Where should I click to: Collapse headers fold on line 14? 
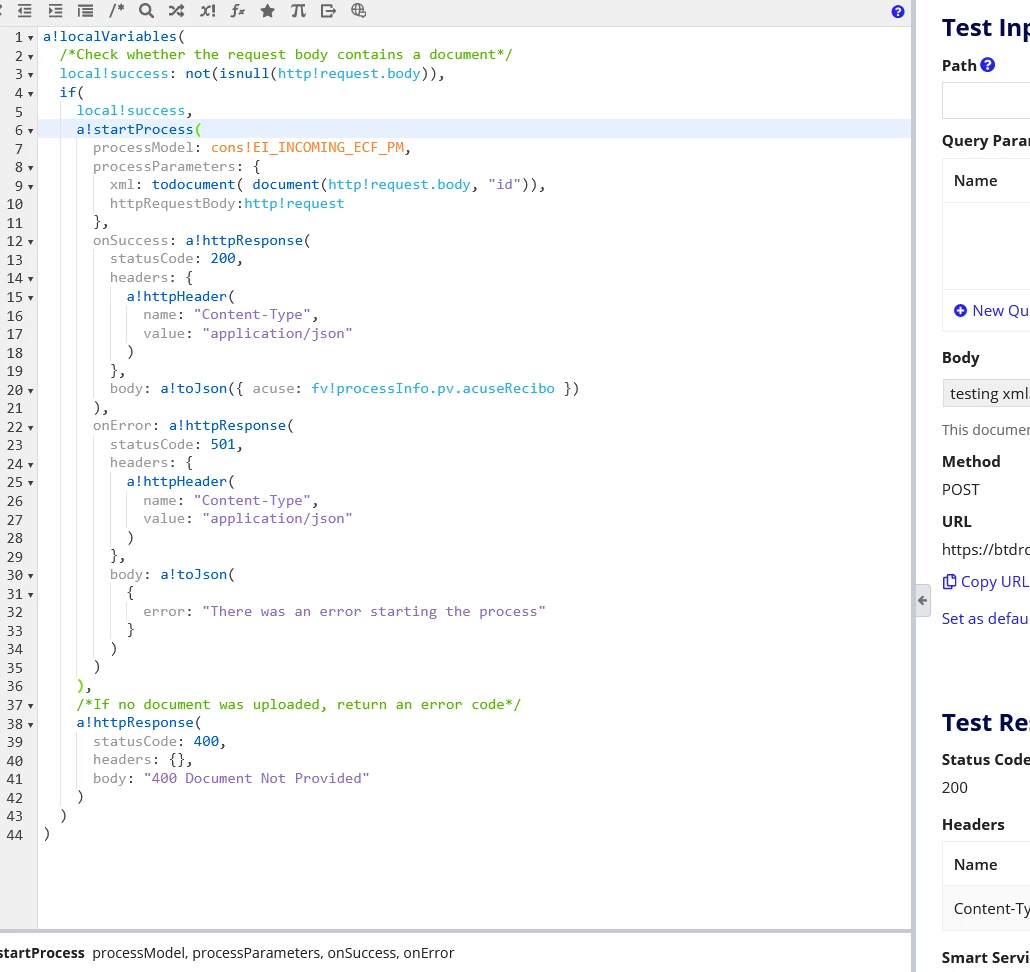point(30,278)
